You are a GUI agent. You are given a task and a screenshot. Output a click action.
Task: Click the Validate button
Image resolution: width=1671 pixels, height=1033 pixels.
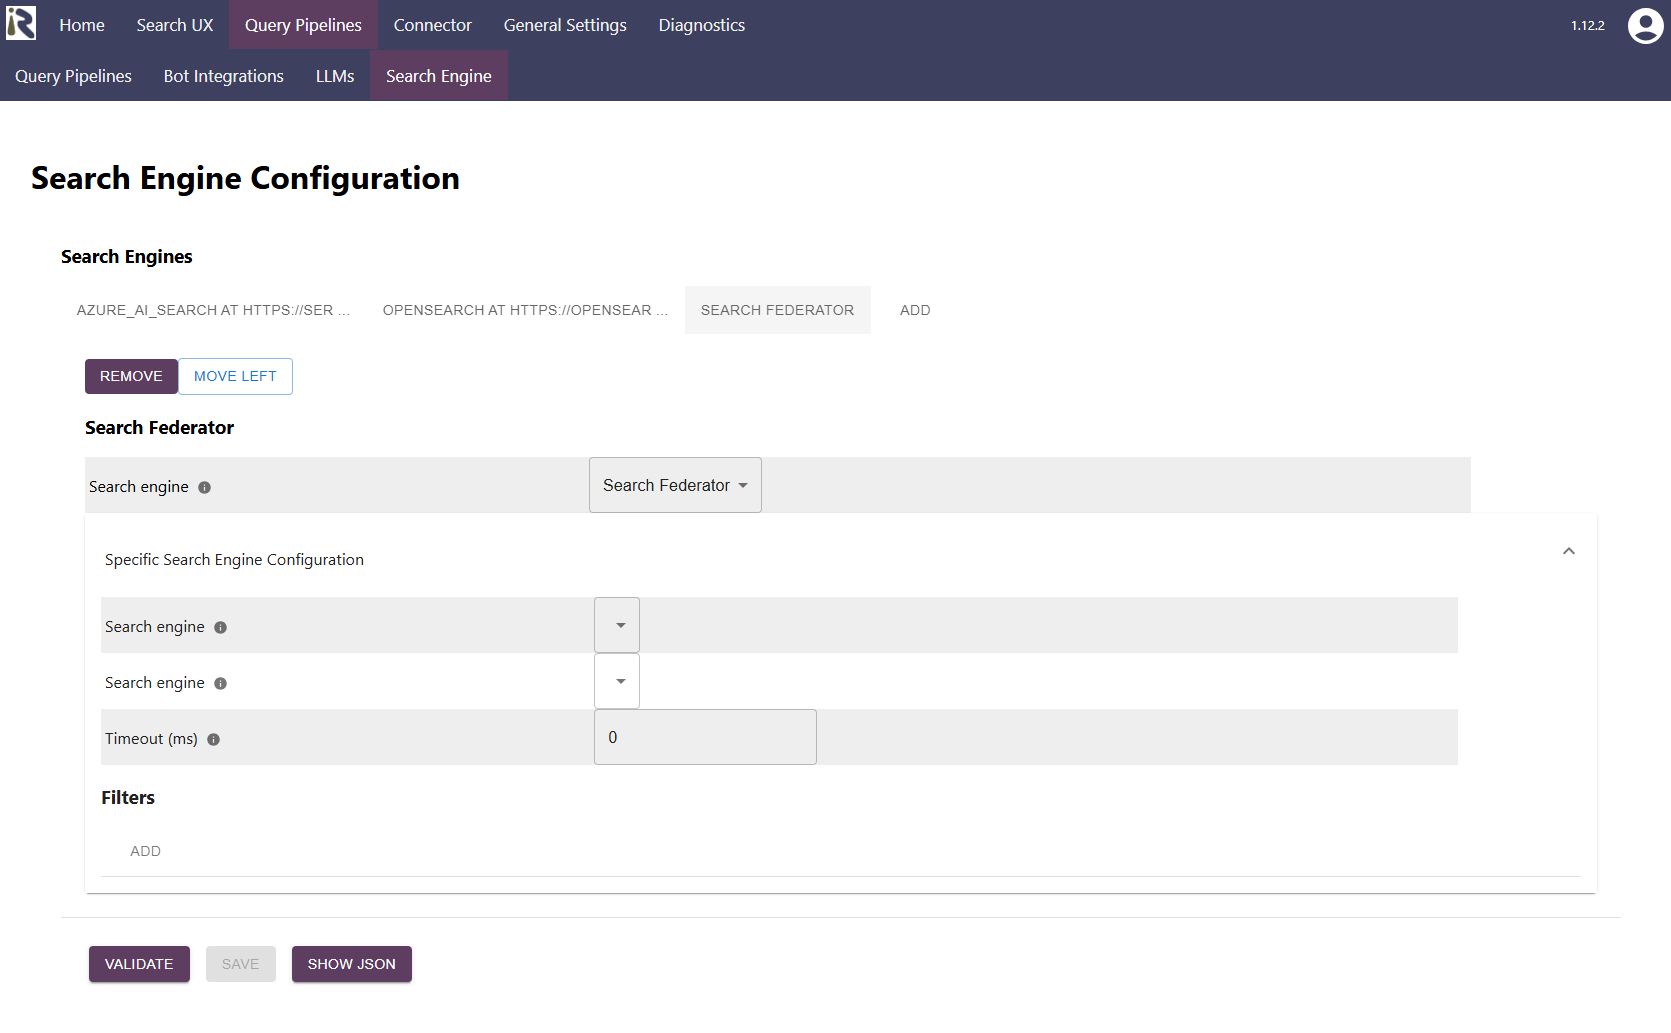tap(139, 964)
